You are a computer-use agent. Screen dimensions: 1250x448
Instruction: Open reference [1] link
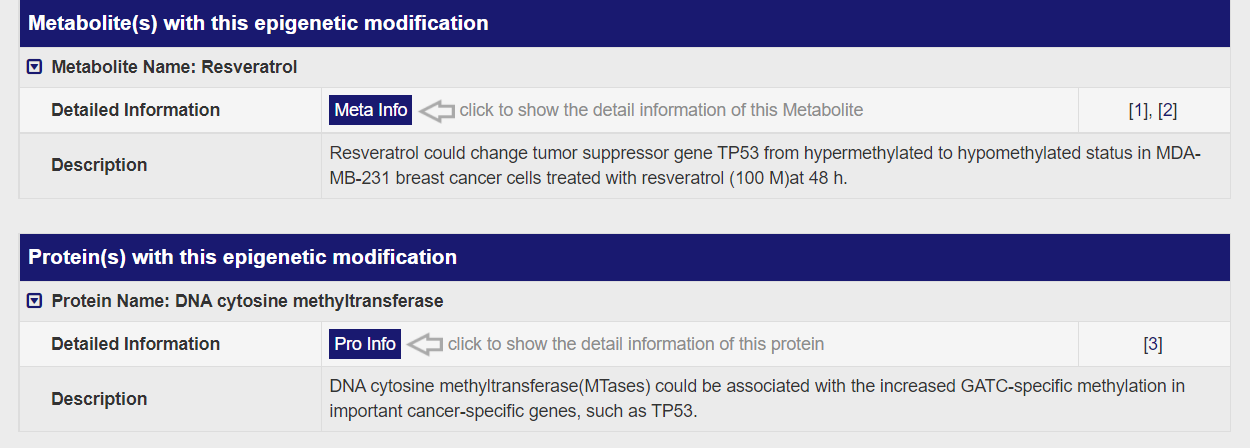tap(1138, 110)
